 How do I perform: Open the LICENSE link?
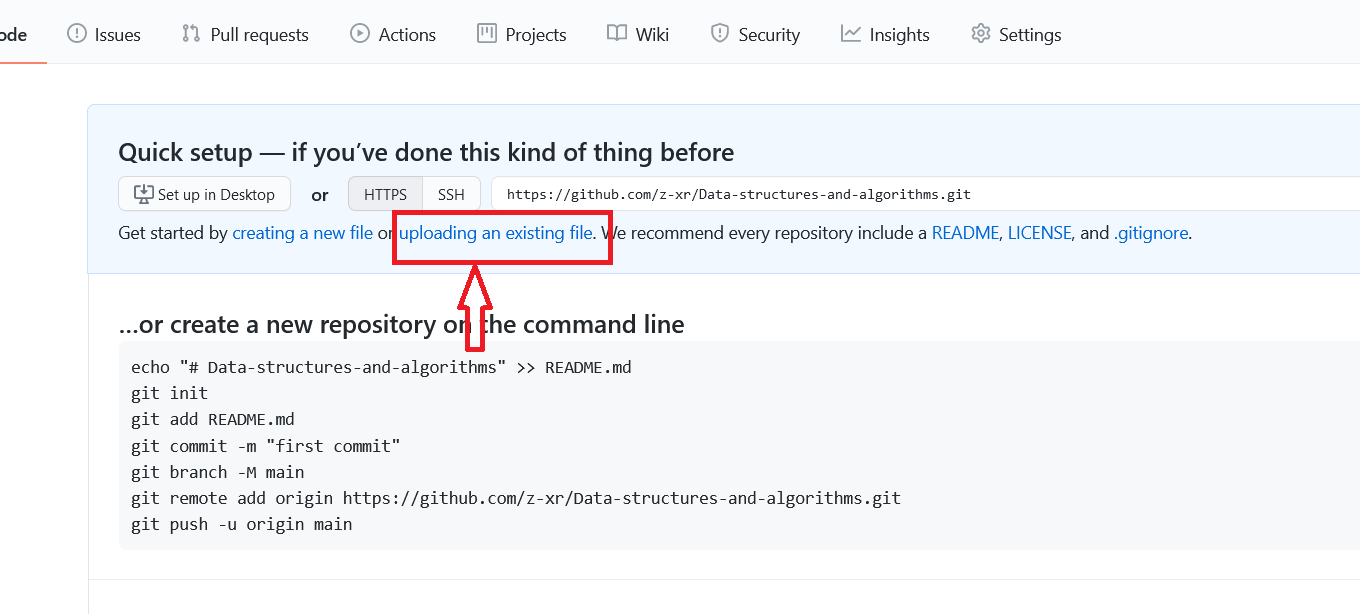[1040, 233]
